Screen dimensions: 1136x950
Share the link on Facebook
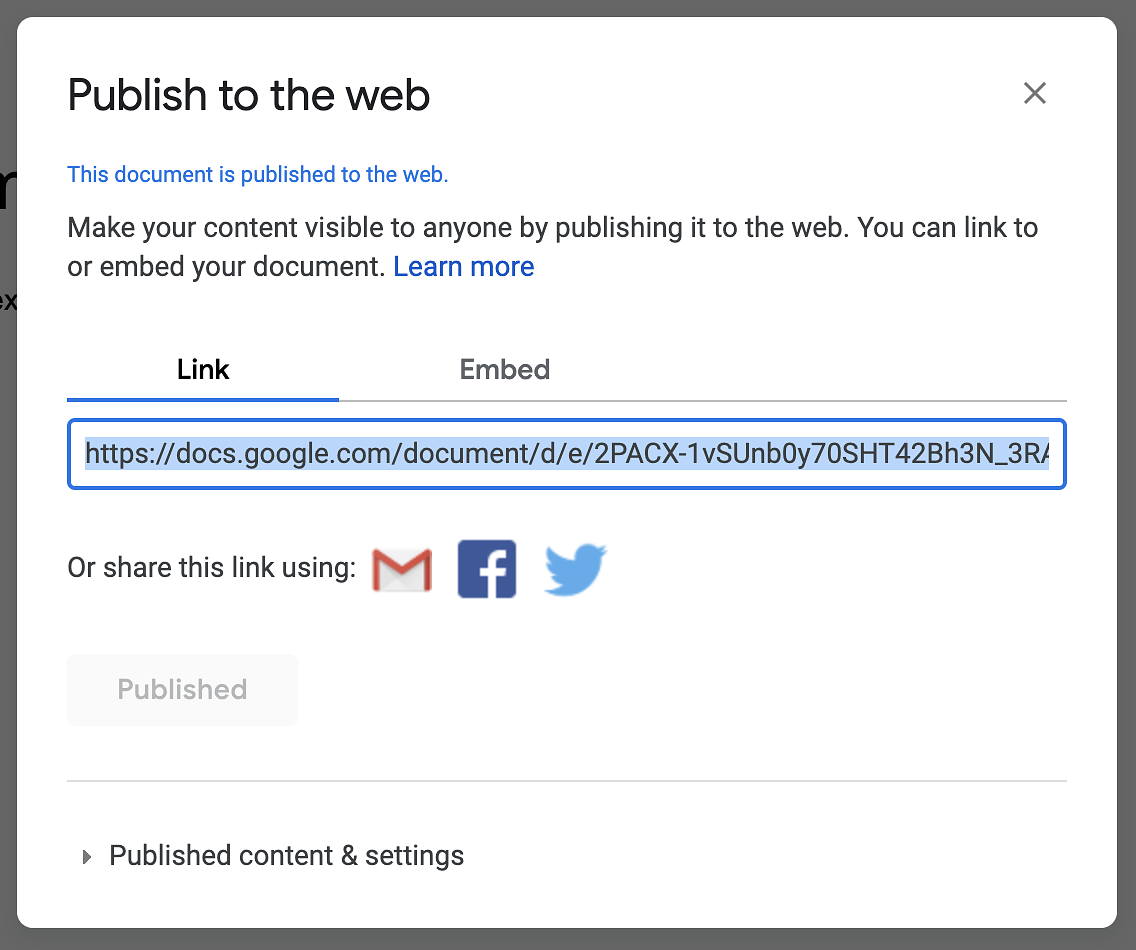pos(487,569)
